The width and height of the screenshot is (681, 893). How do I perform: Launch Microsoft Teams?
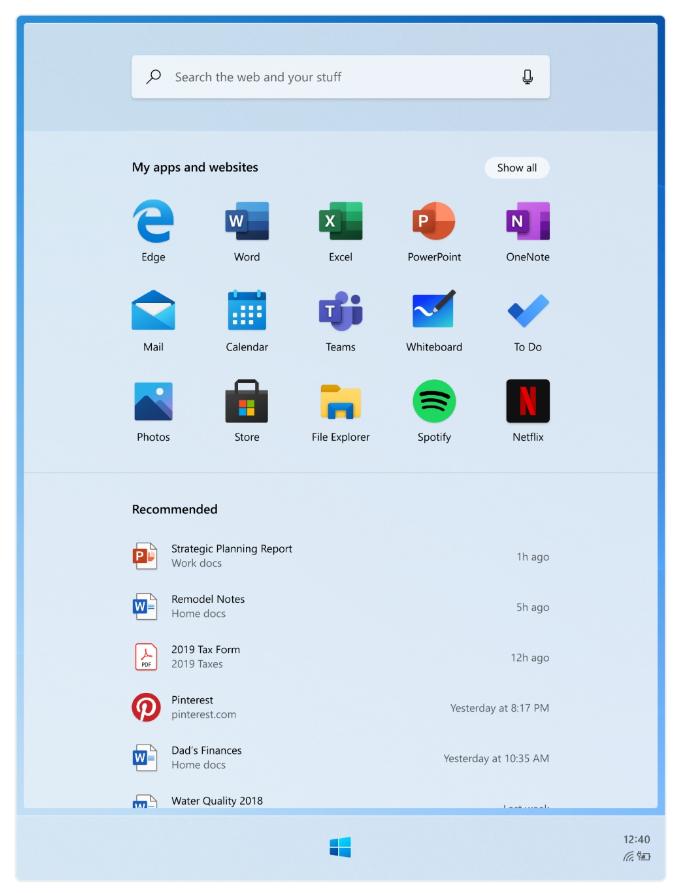340,310
